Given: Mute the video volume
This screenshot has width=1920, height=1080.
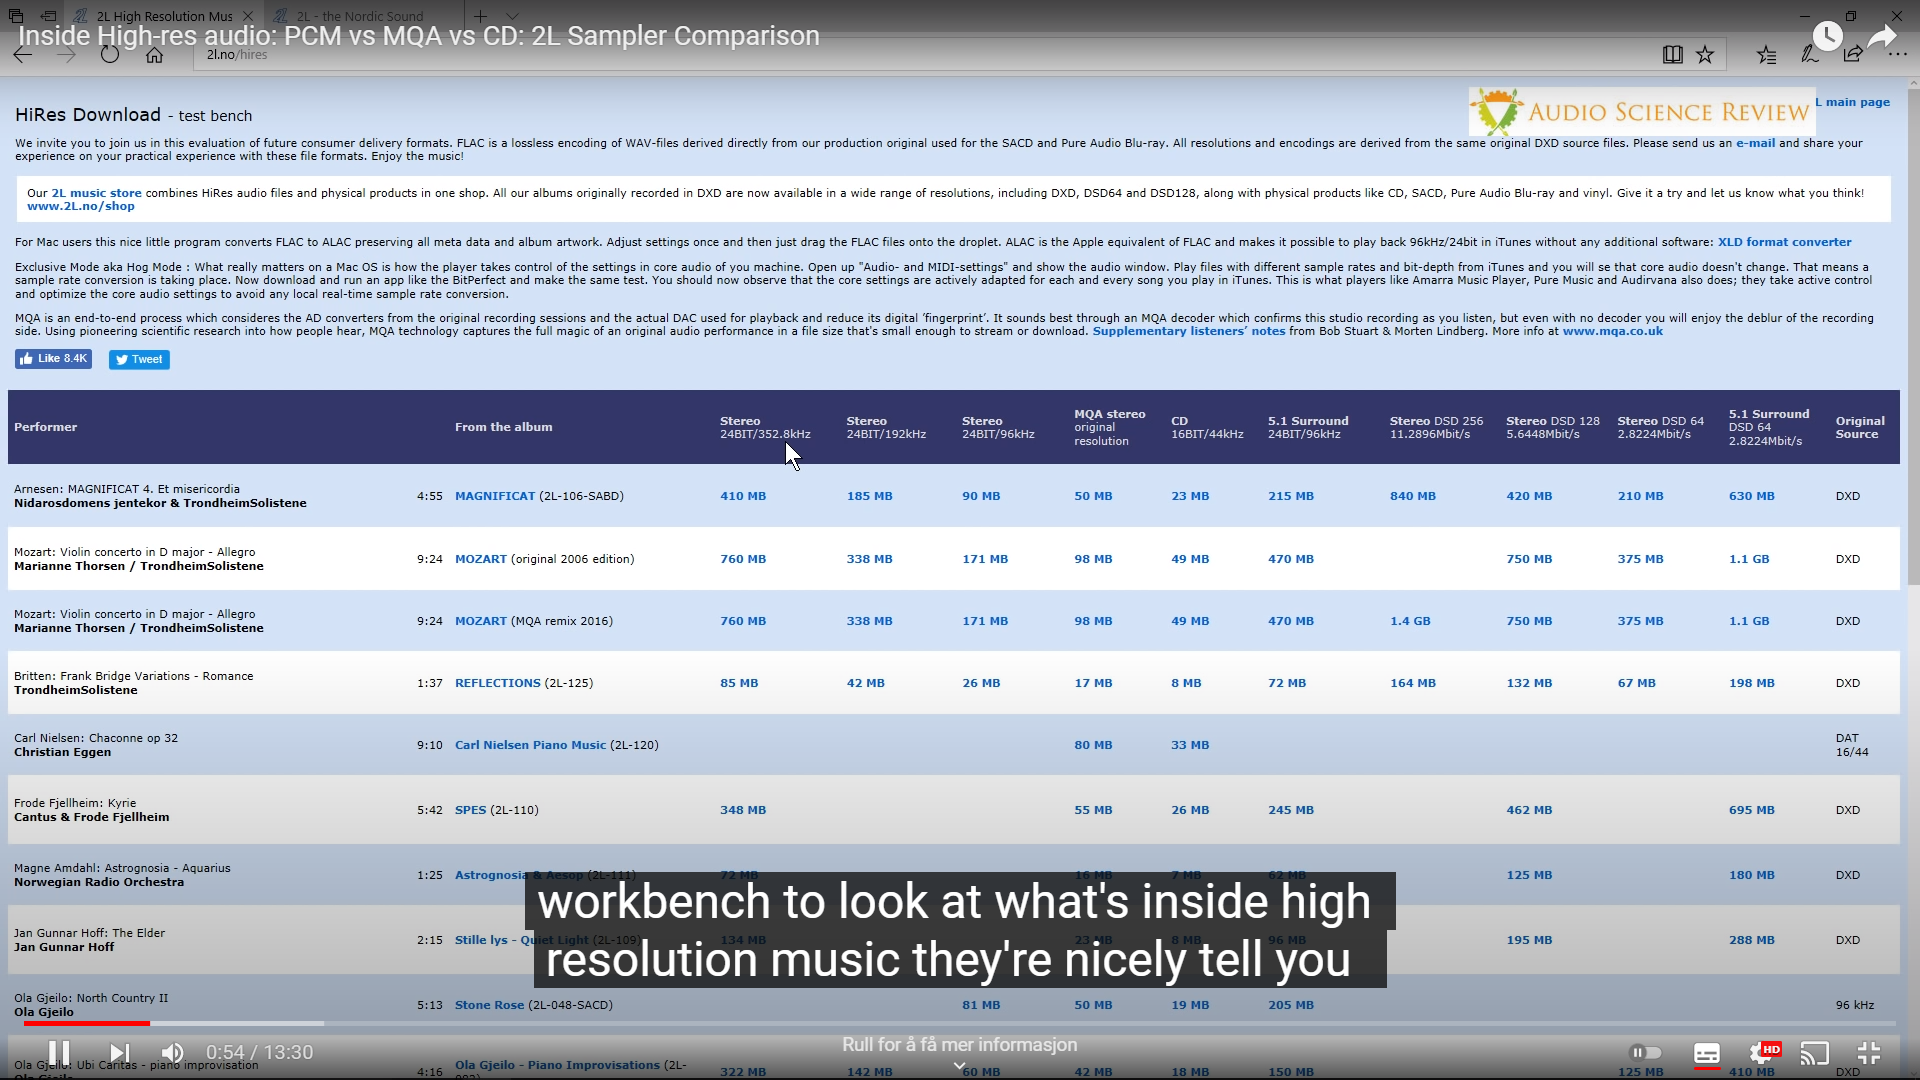Looking at the screenshot, I should click(172, 1052).
